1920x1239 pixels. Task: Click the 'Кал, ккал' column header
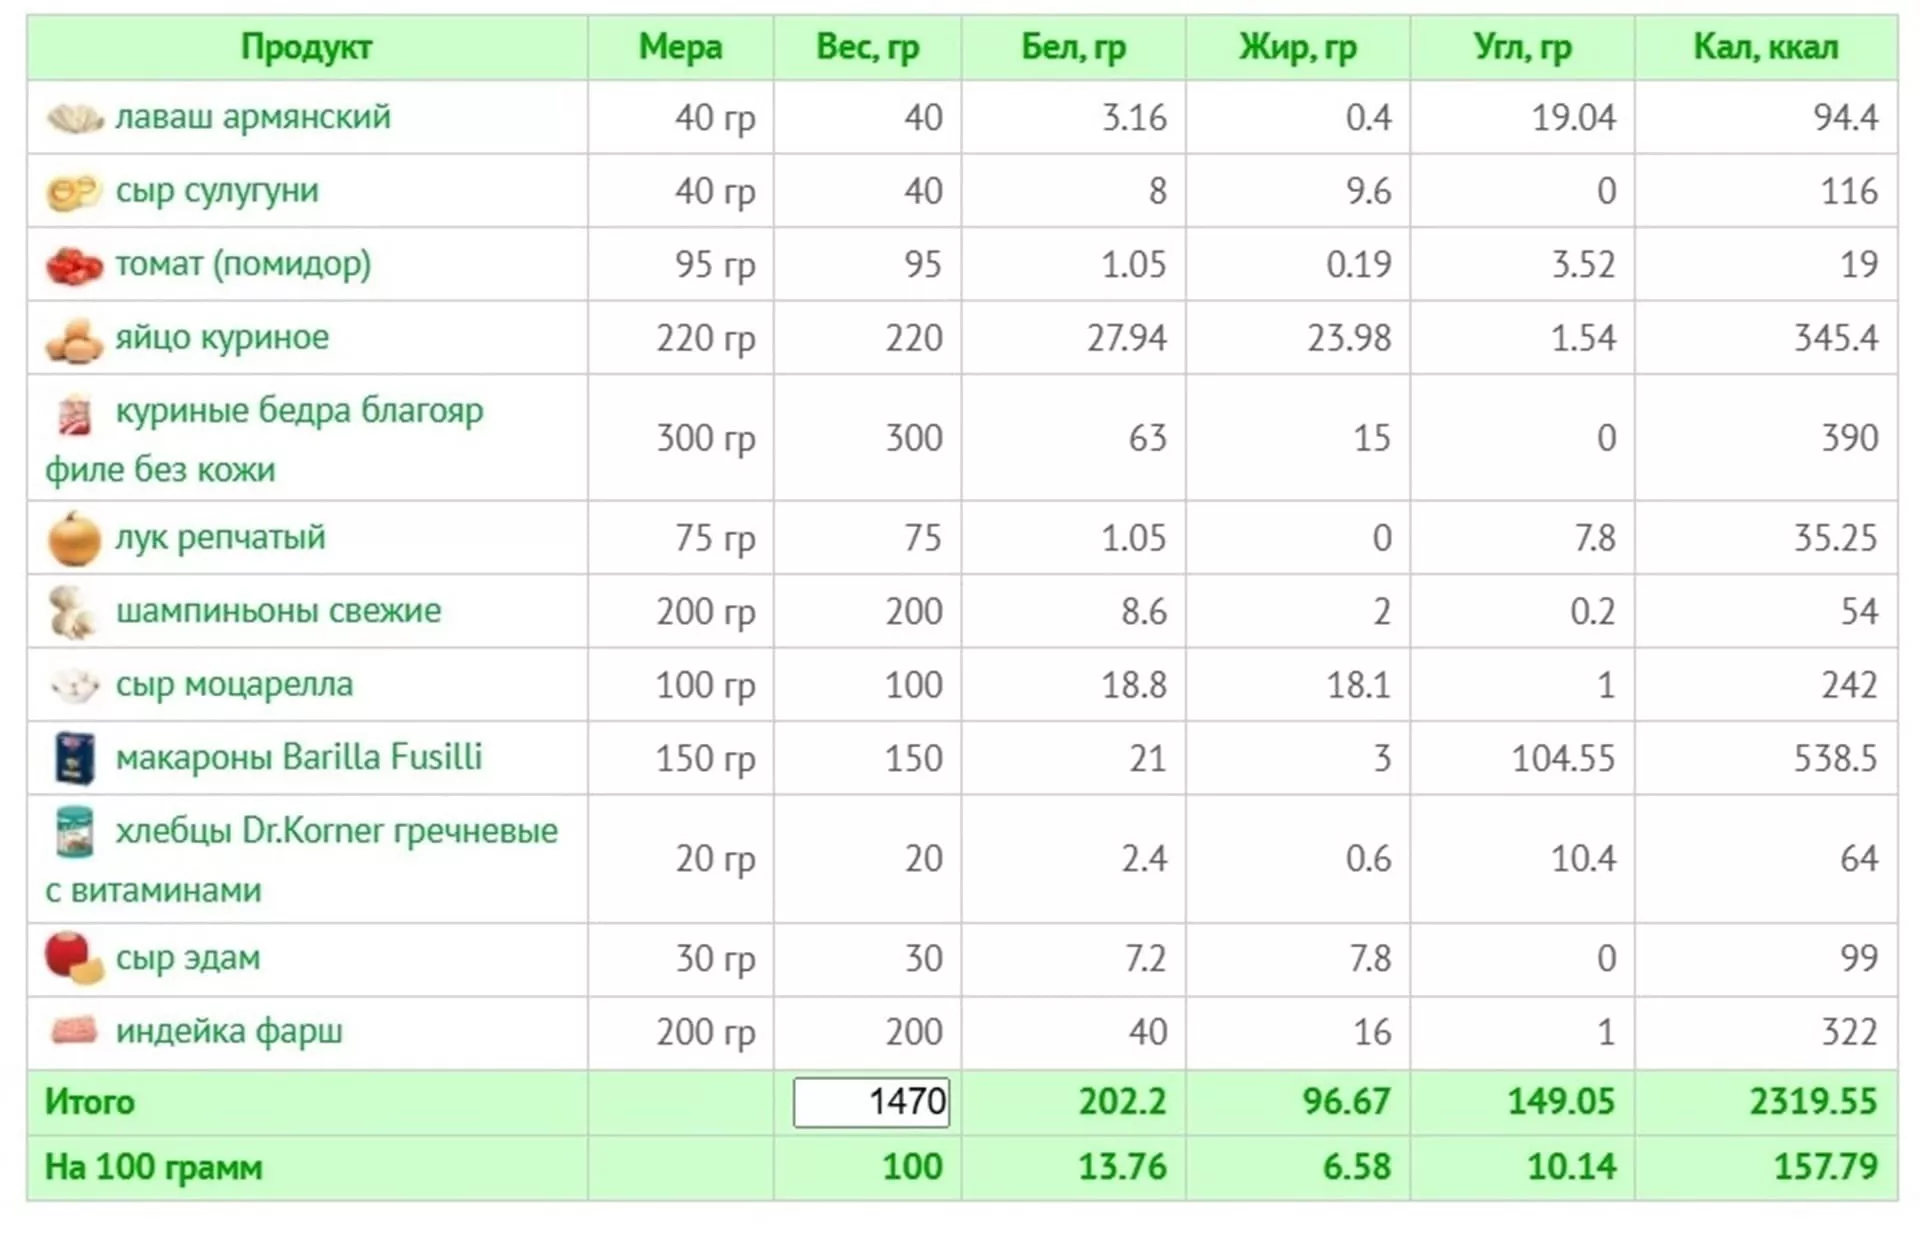click(x=1765, y=47)
